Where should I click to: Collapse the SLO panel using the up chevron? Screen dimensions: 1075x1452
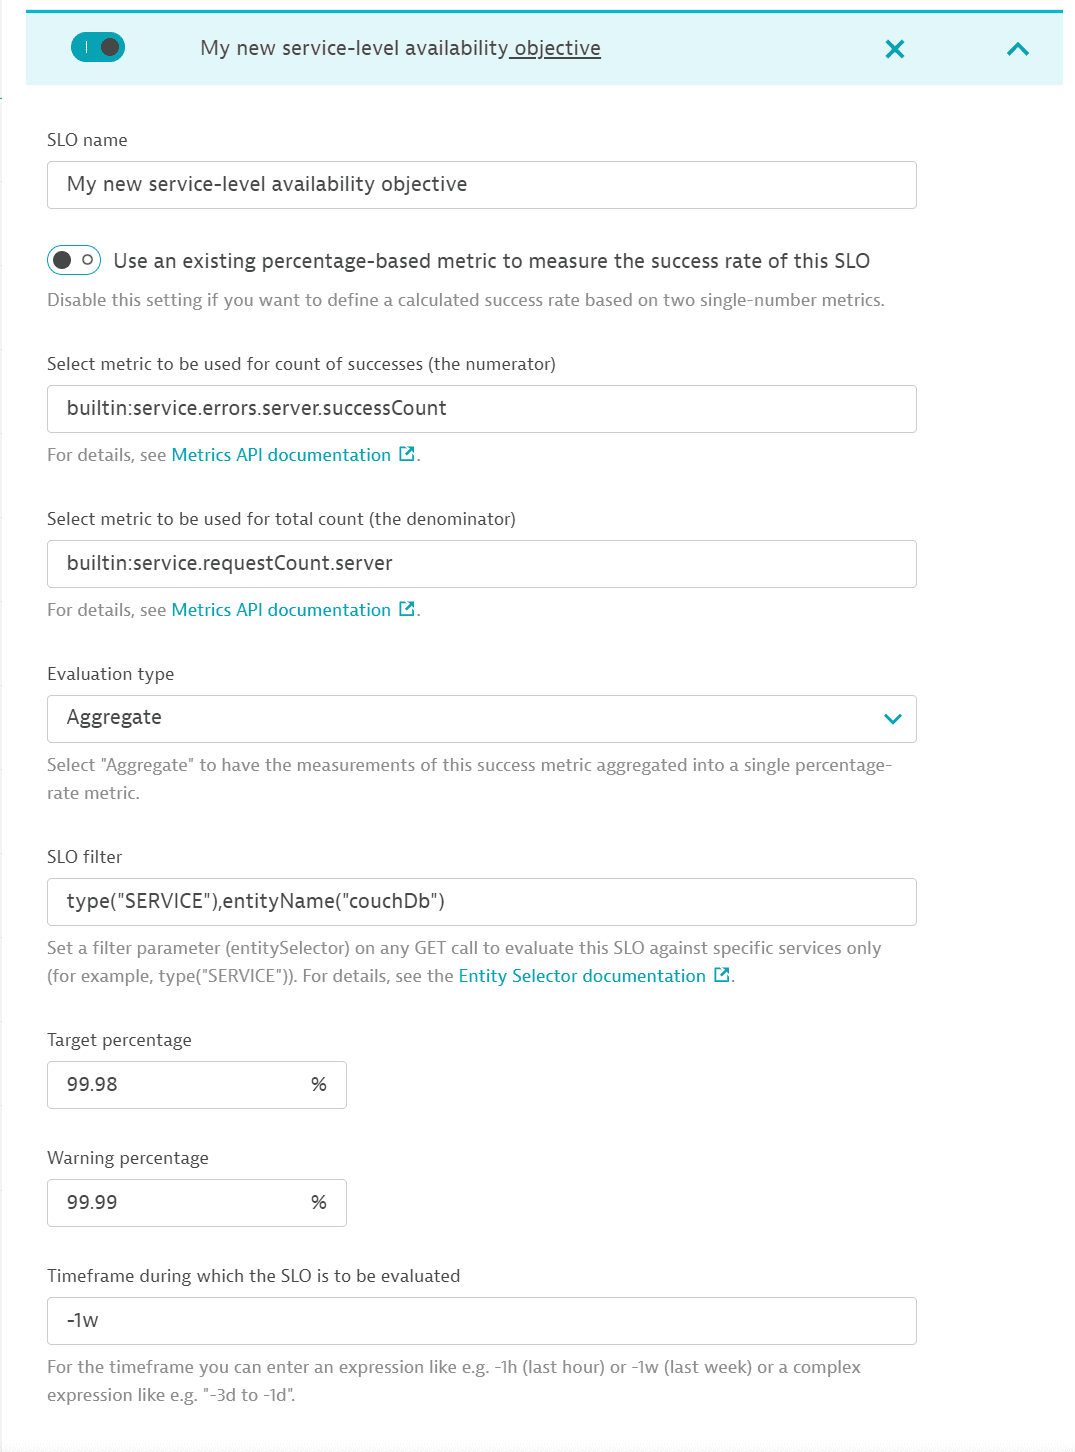(1018, 48)
